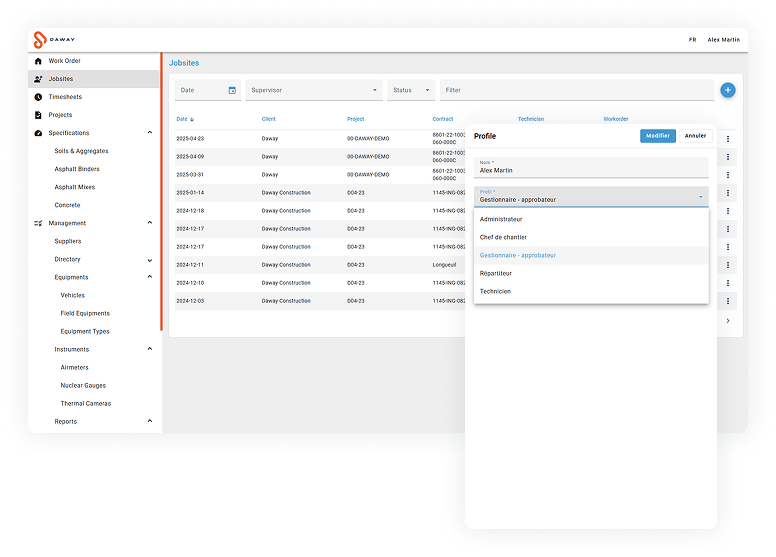Collapse the Instruments submenu
776x557 pixels.
150,349
